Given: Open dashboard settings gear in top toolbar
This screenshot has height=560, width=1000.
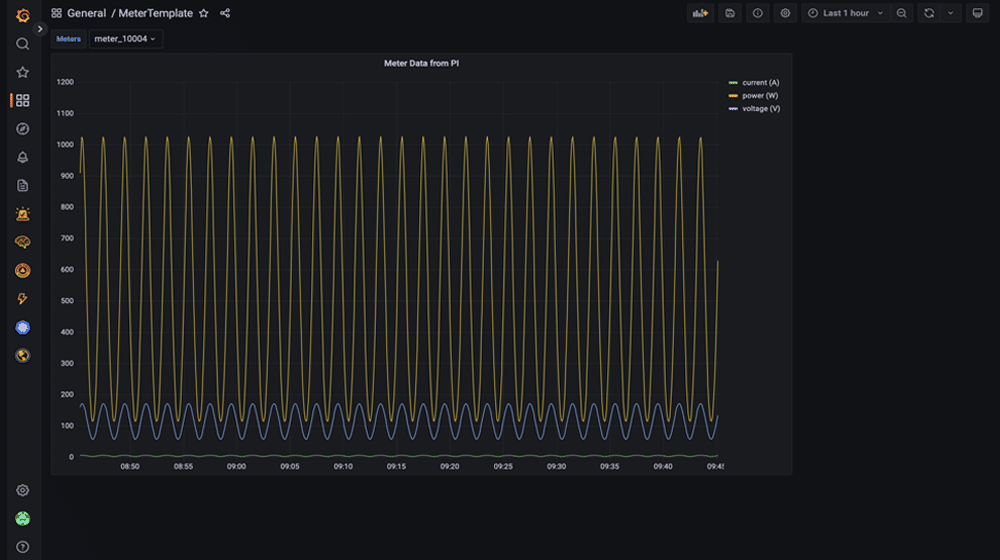Looking at the screenshot, I should (785, 13).
